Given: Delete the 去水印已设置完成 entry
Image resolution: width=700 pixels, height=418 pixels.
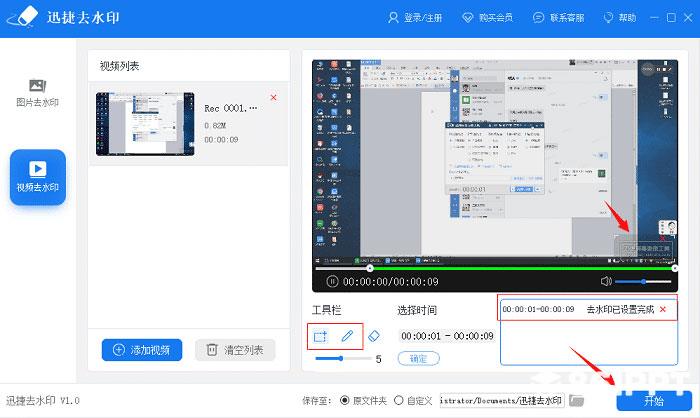Looking at the screenshot, I should [x=663, y=309].
